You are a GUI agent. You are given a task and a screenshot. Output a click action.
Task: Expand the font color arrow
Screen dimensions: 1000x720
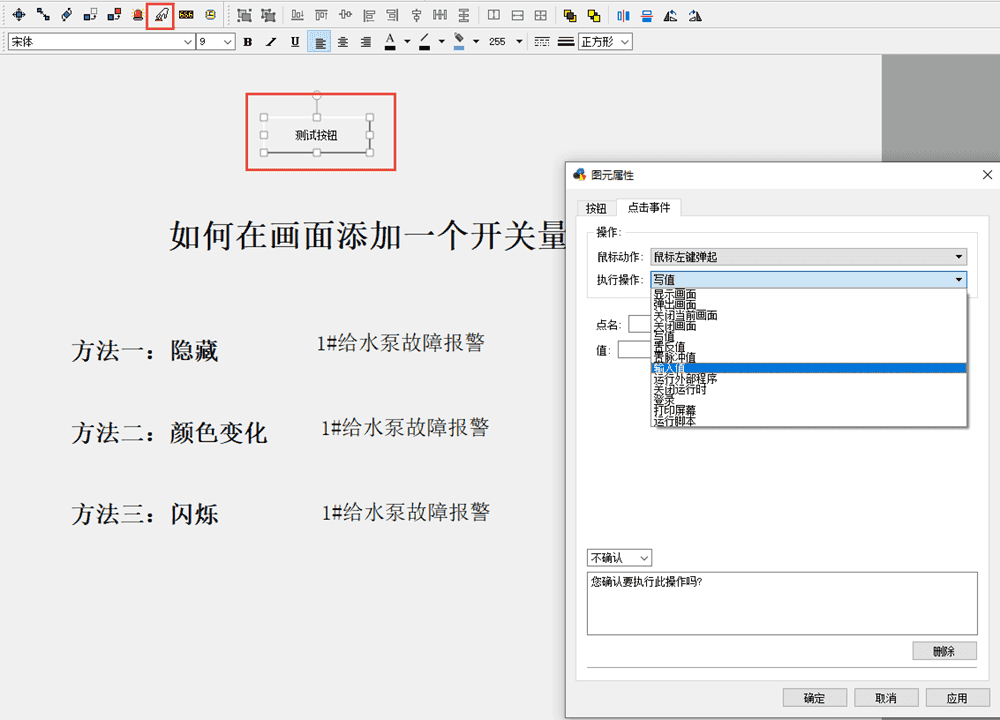pos(407,41)
